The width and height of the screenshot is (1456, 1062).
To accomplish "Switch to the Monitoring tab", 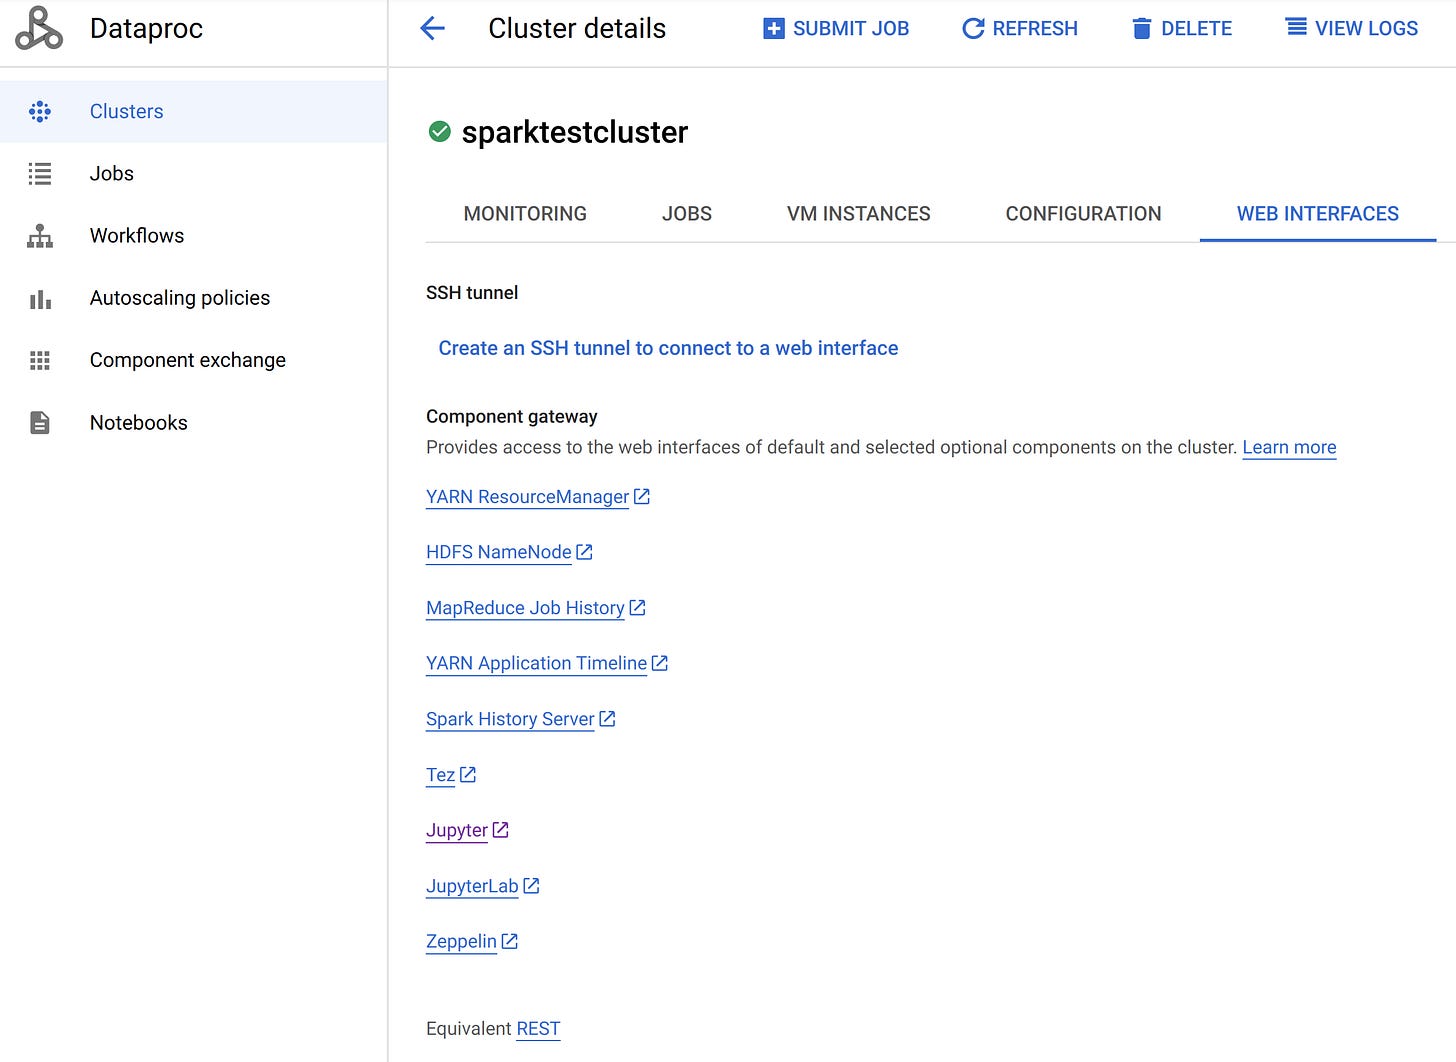I will coord(525,214).
